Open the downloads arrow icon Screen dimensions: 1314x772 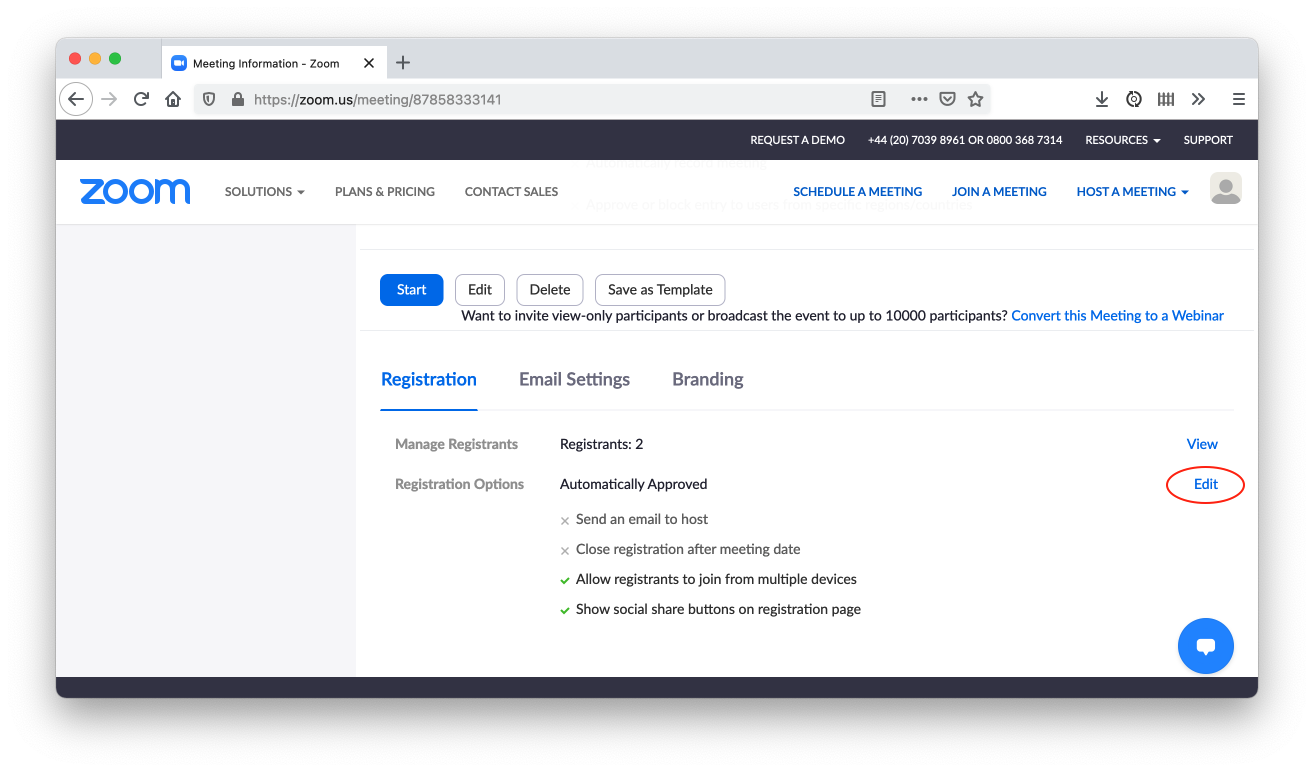click(1101, 99)
